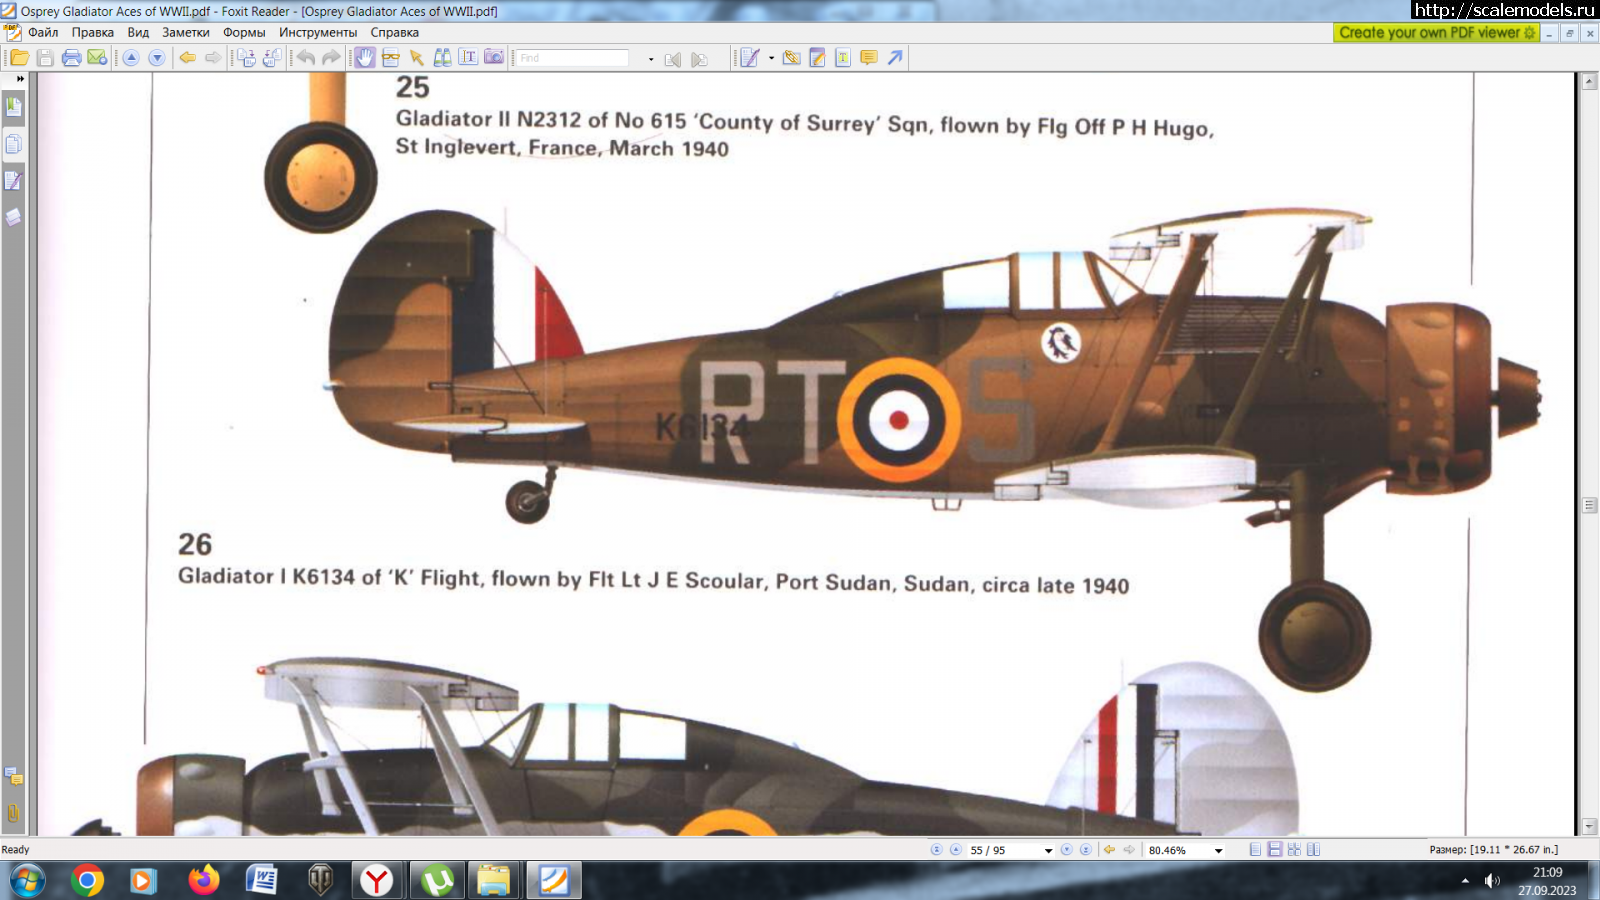Switch to single page layout

(1256, 850)
